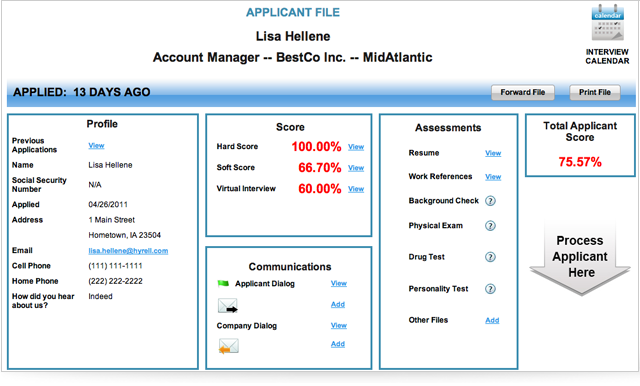Screen dimensions: 640x386
Task: Click the incoming envelope icon under Company Dialog
Action: pos(229,346)
